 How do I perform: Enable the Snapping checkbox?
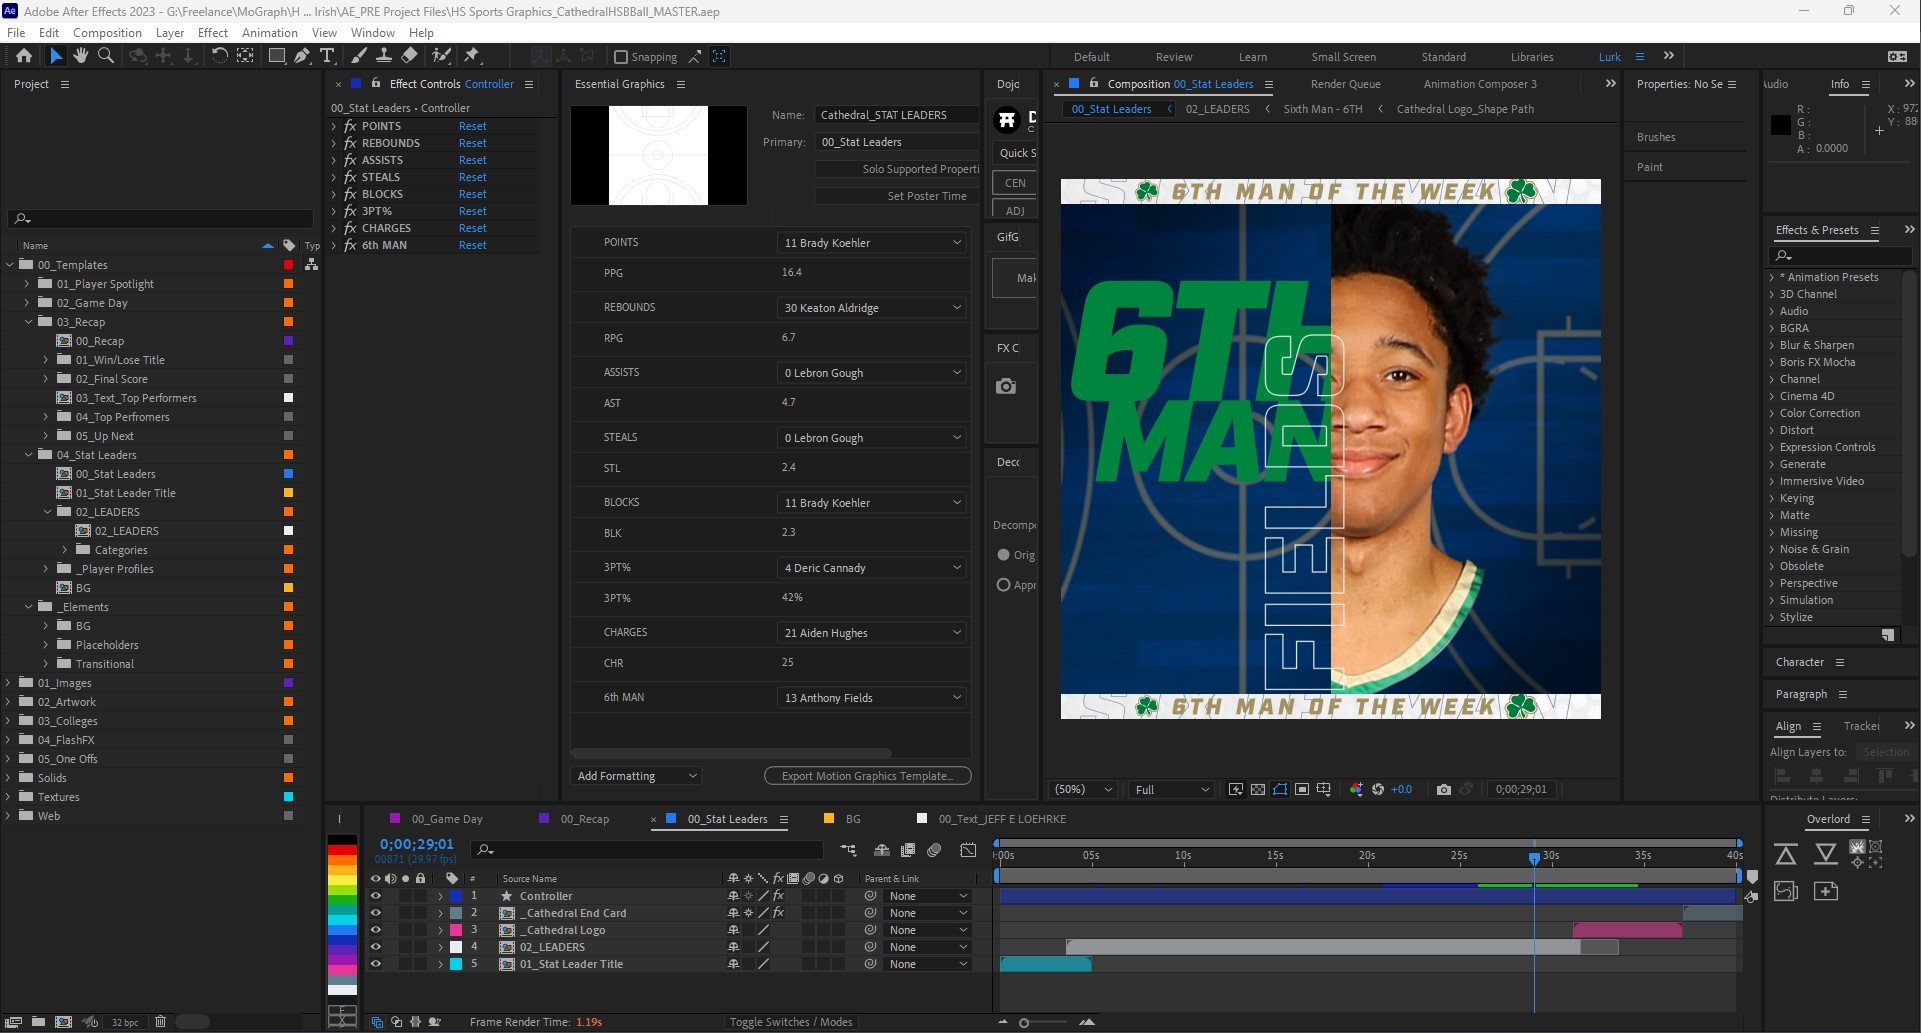point(621,57)
